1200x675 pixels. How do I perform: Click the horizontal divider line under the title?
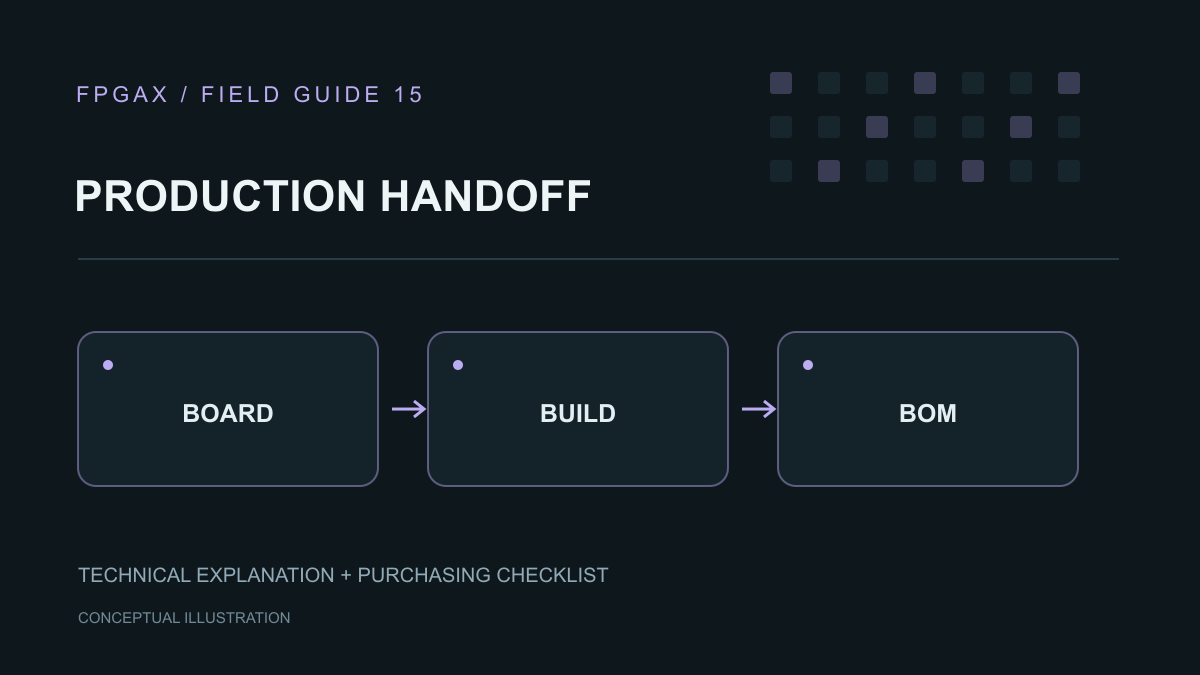(598, 259)
